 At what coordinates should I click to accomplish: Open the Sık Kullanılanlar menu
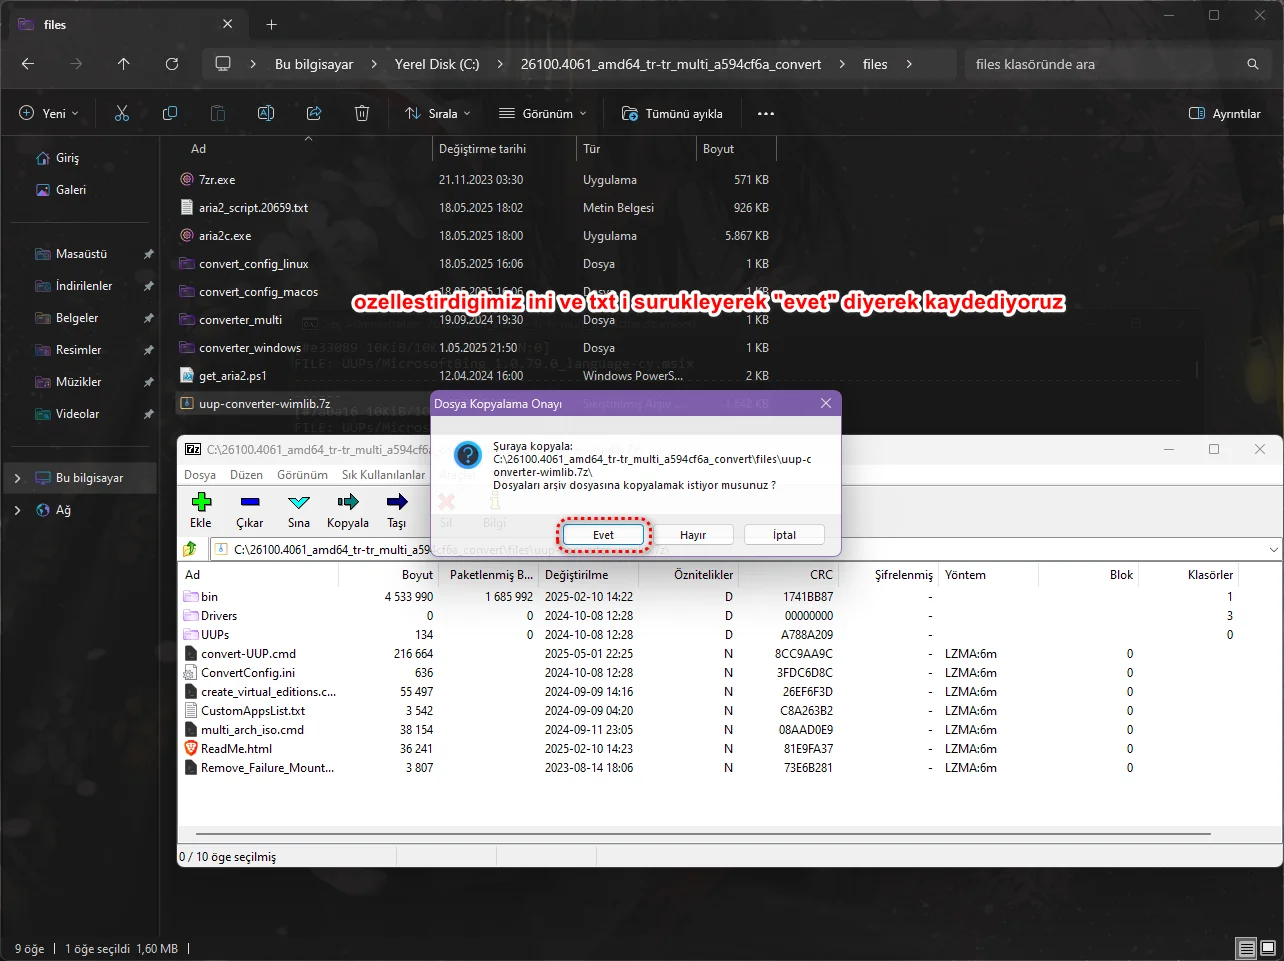click(383, 475)
